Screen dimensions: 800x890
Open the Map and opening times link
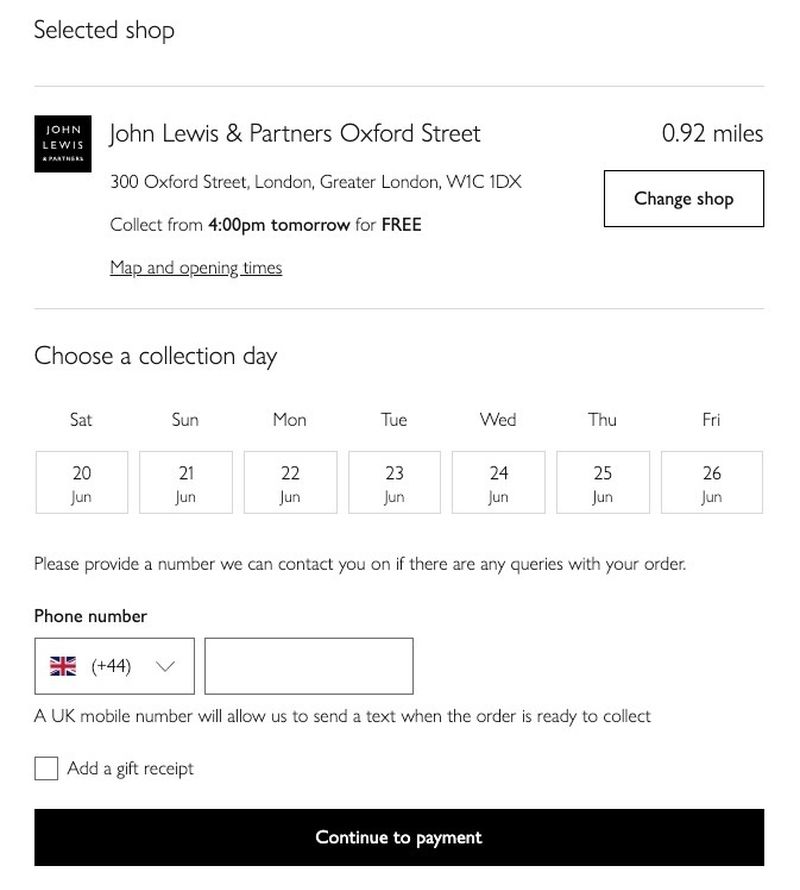pyautogui.click(x=196, y=268)
